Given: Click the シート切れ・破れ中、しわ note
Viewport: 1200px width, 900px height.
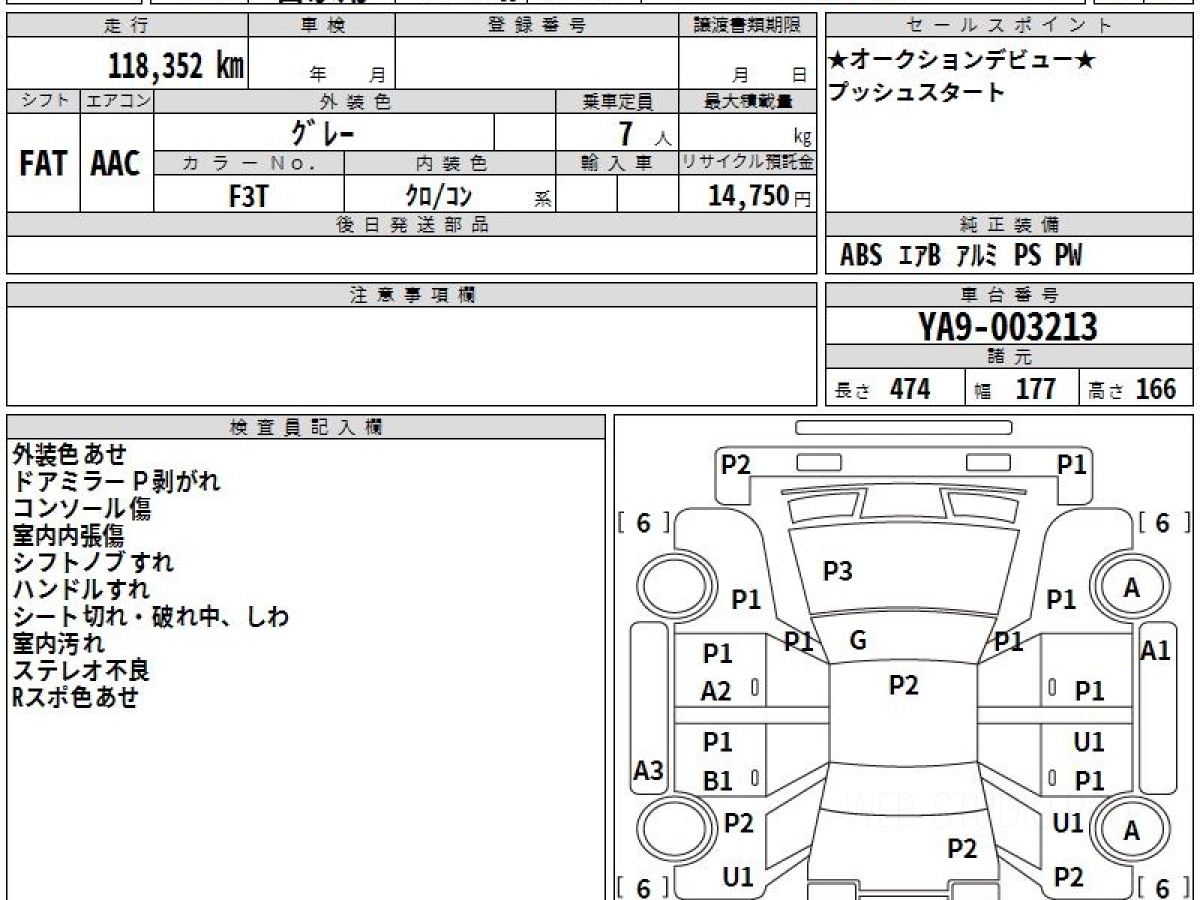Looking at the screenshot, I should pos(150,616).
